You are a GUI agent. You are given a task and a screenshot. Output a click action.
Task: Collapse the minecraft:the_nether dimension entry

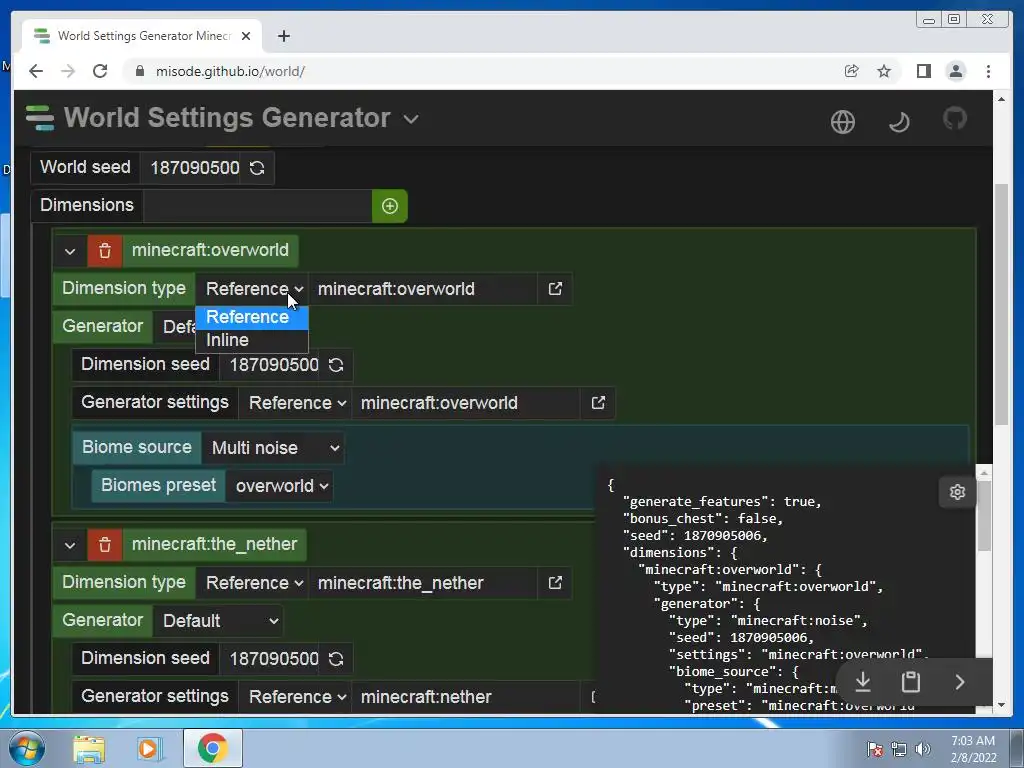70,545
